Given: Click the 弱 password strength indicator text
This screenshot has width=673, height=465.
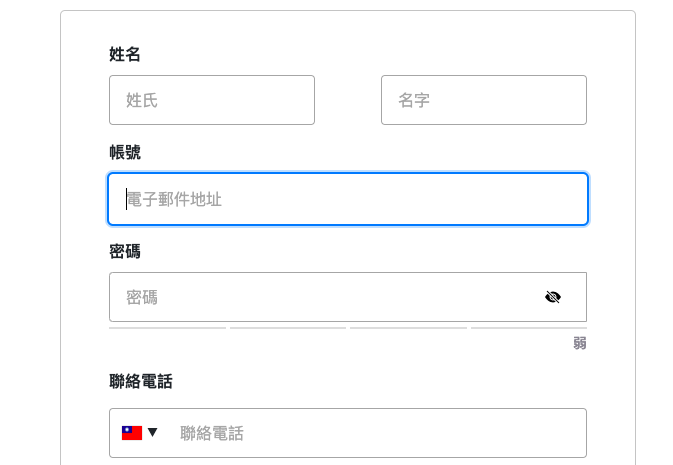Looking at the screenshot, I should coord(580,343).
